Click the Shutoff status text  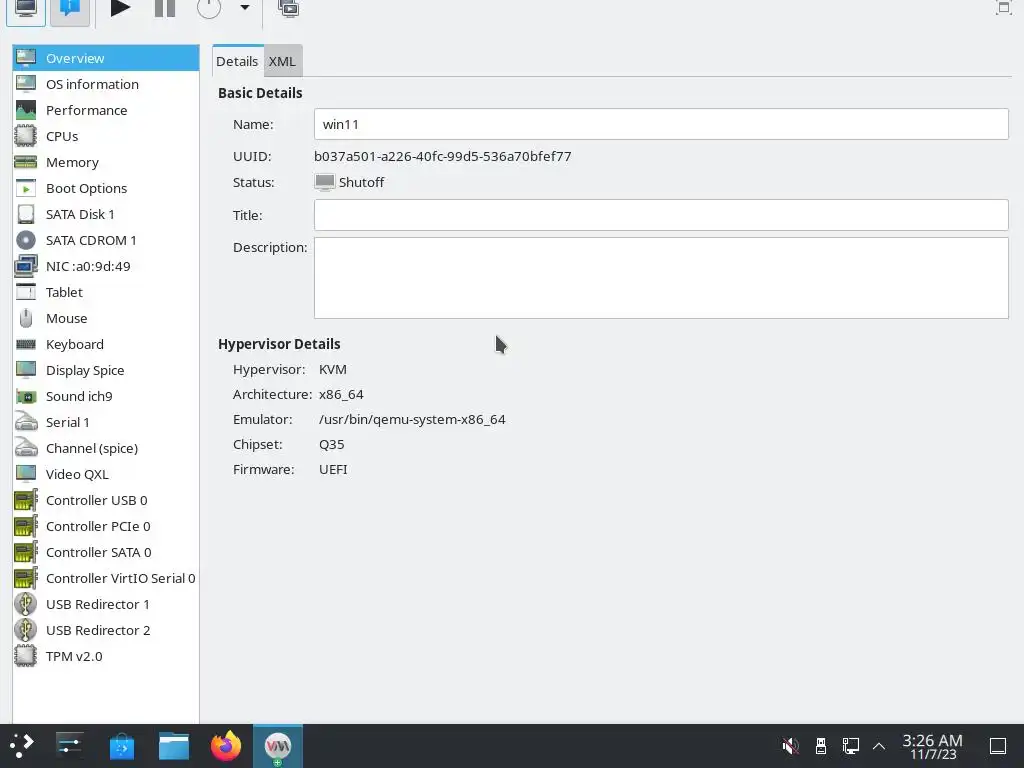[361, 182]
